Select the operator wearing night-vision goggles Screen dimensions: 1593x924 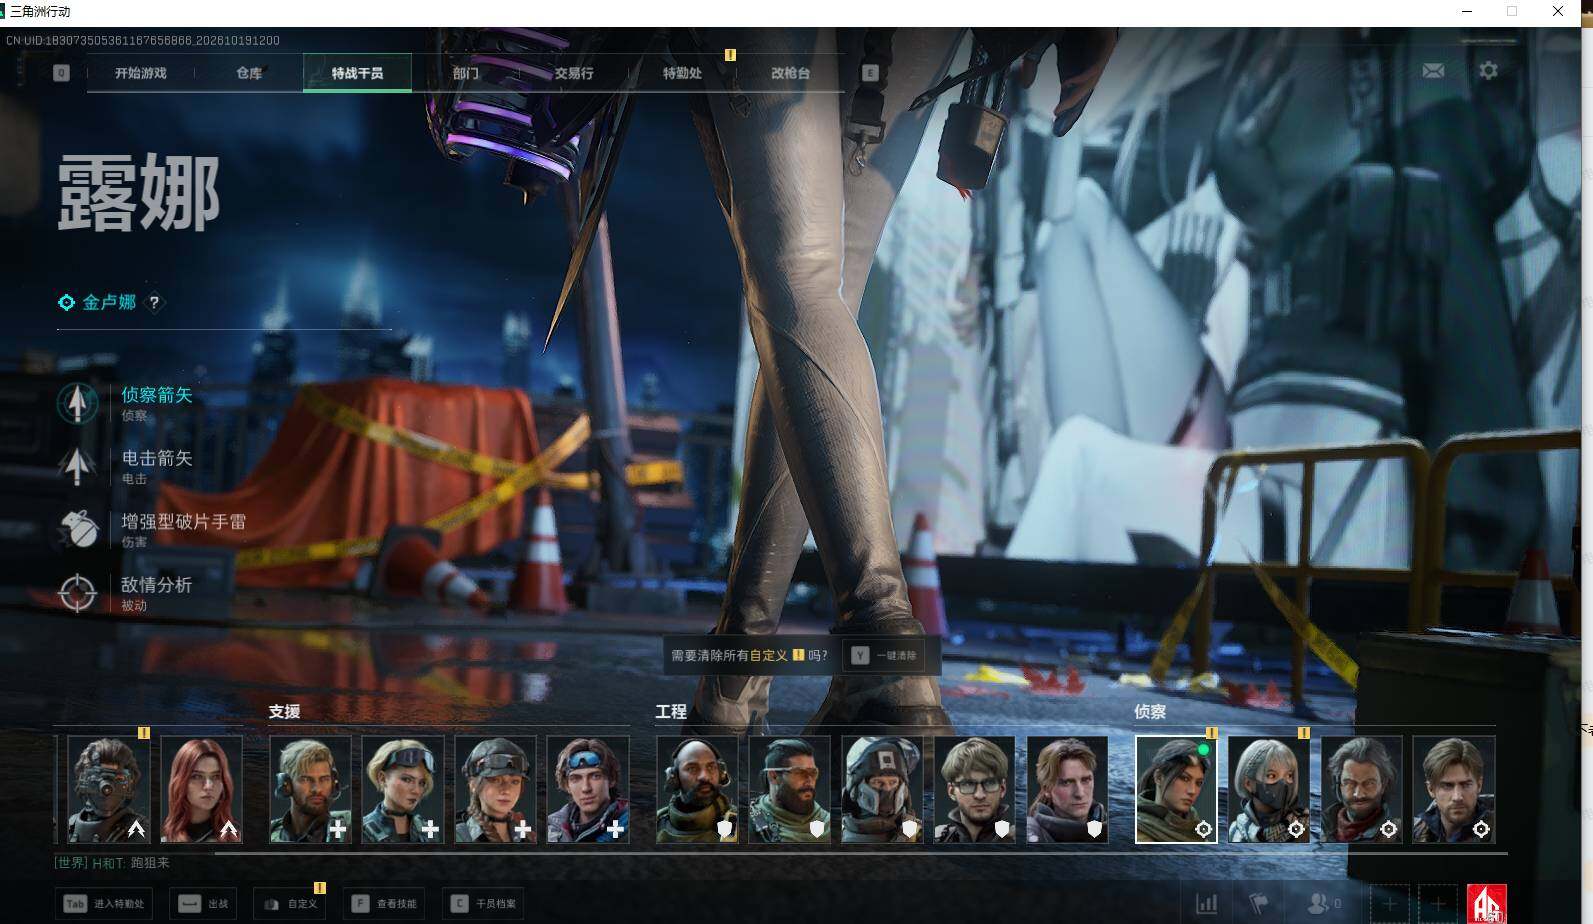coord(108,790)
